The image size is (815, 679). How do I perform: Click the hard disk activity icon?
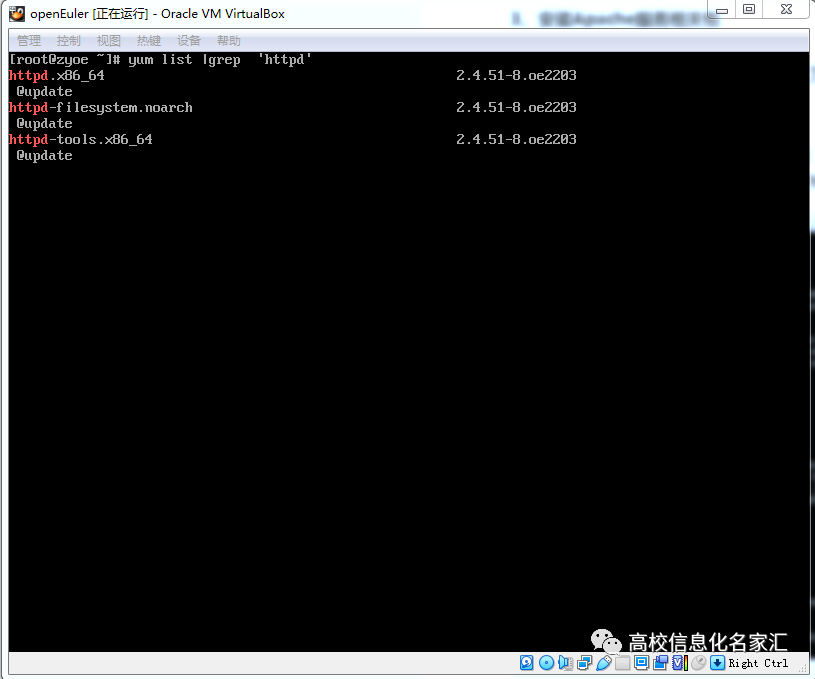click(526, 663)
